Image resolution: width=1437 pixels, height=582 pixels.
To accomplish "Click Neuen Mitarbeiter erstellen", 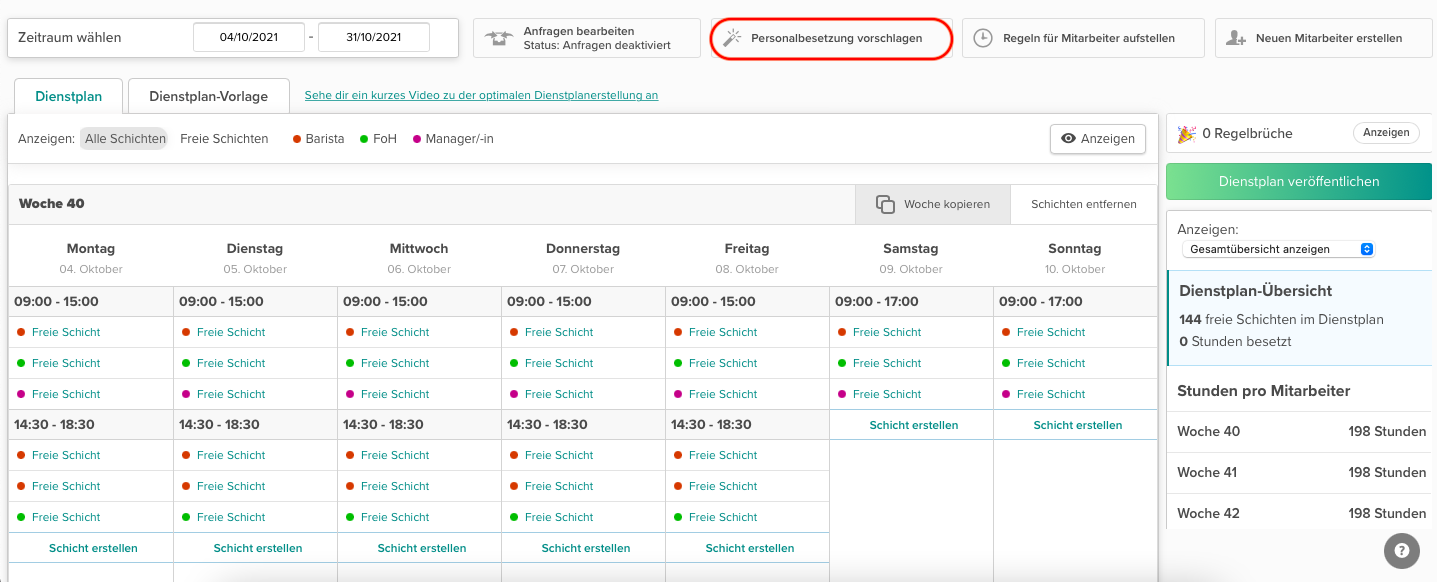I will click(1324, 38).
